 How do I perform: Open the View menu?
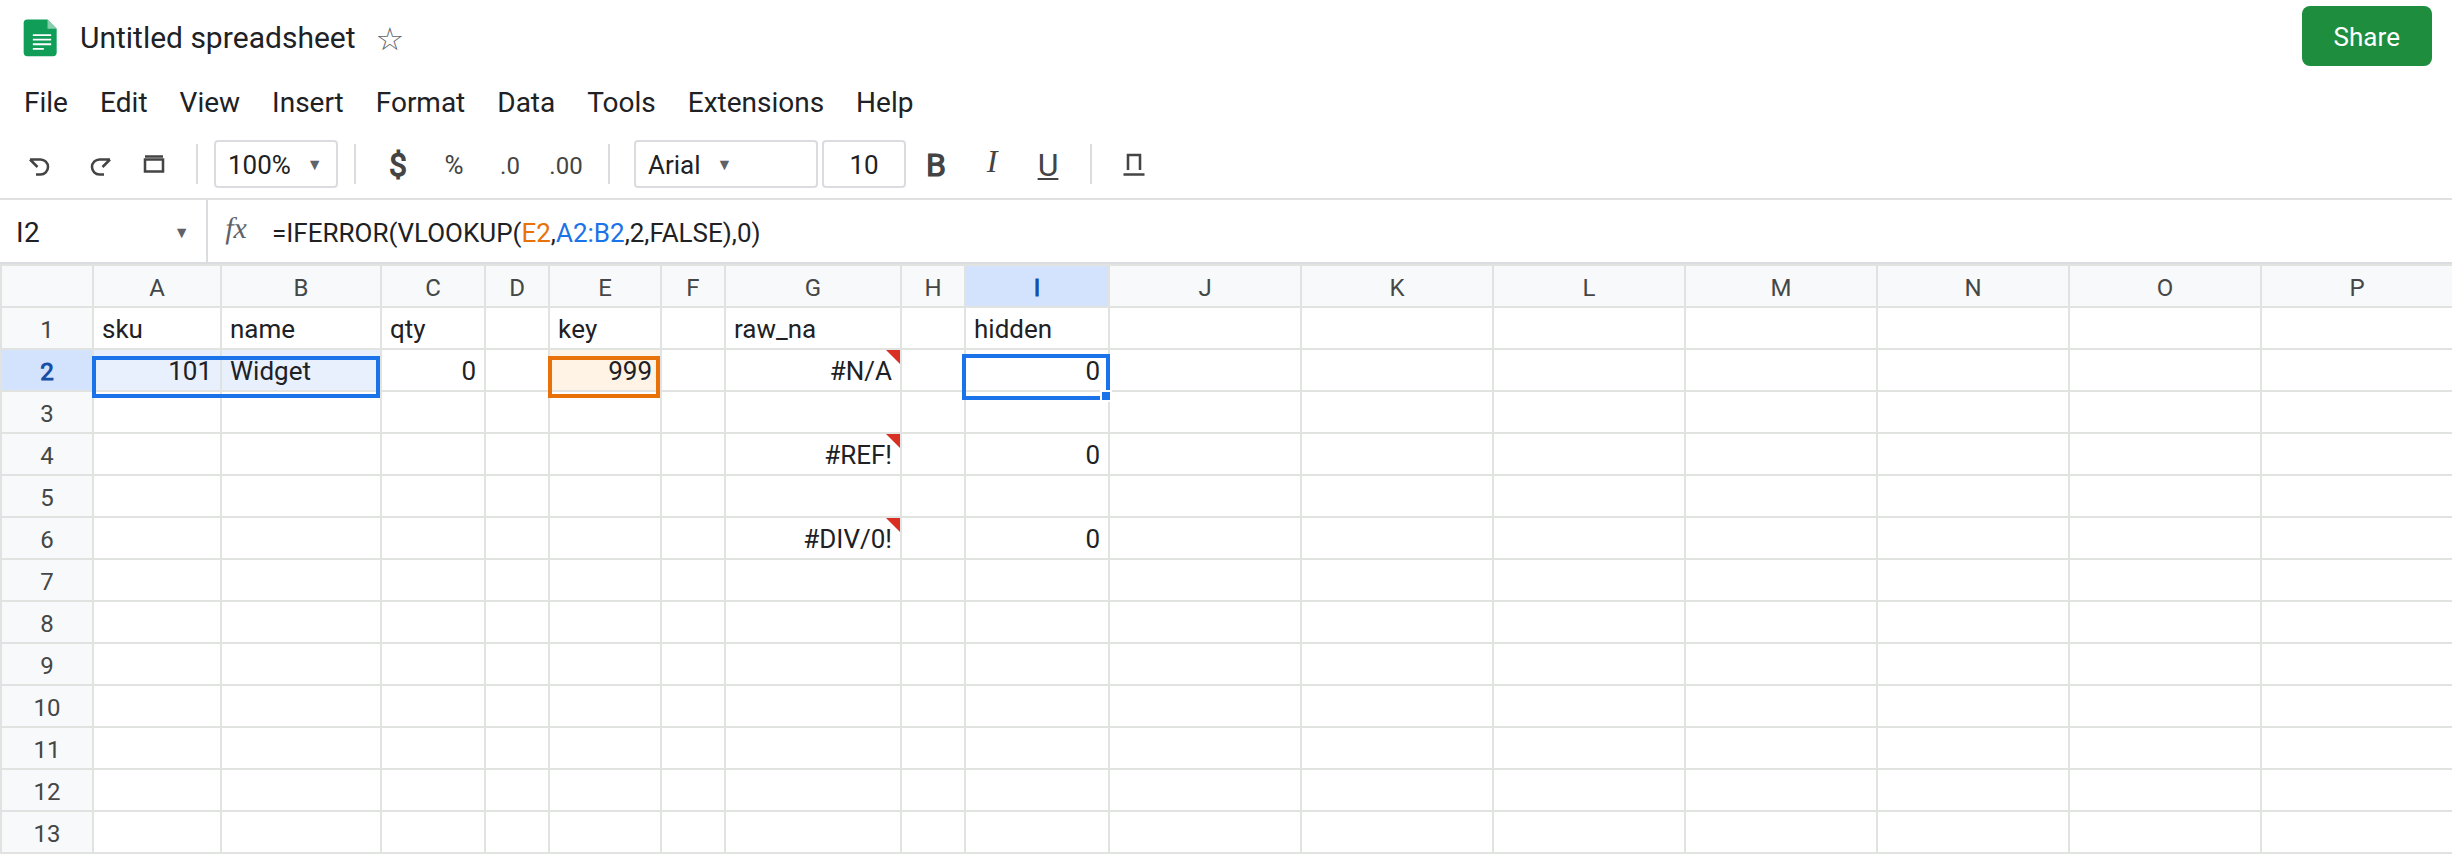coord(209,102)
